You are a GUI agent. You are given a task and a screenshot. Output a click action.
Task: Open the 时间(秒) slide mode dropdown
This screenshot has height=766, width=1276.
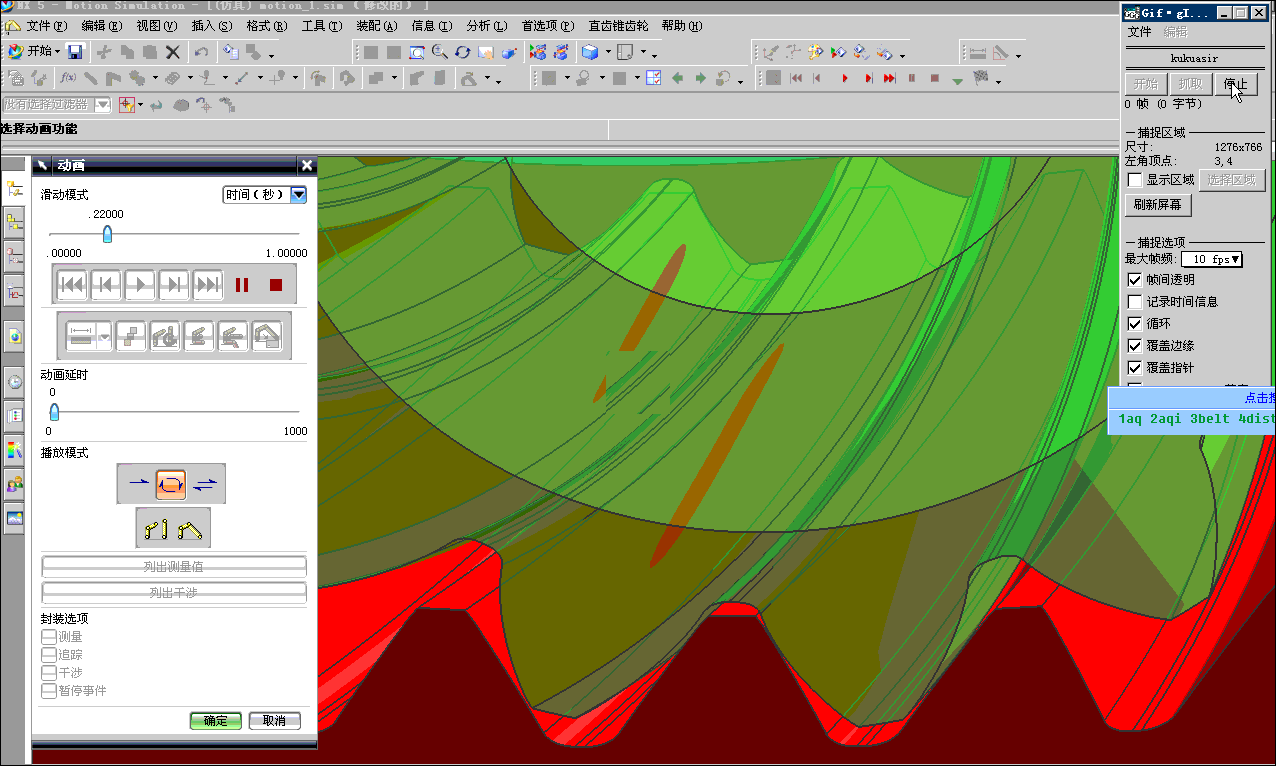click(x=298, y=195)
